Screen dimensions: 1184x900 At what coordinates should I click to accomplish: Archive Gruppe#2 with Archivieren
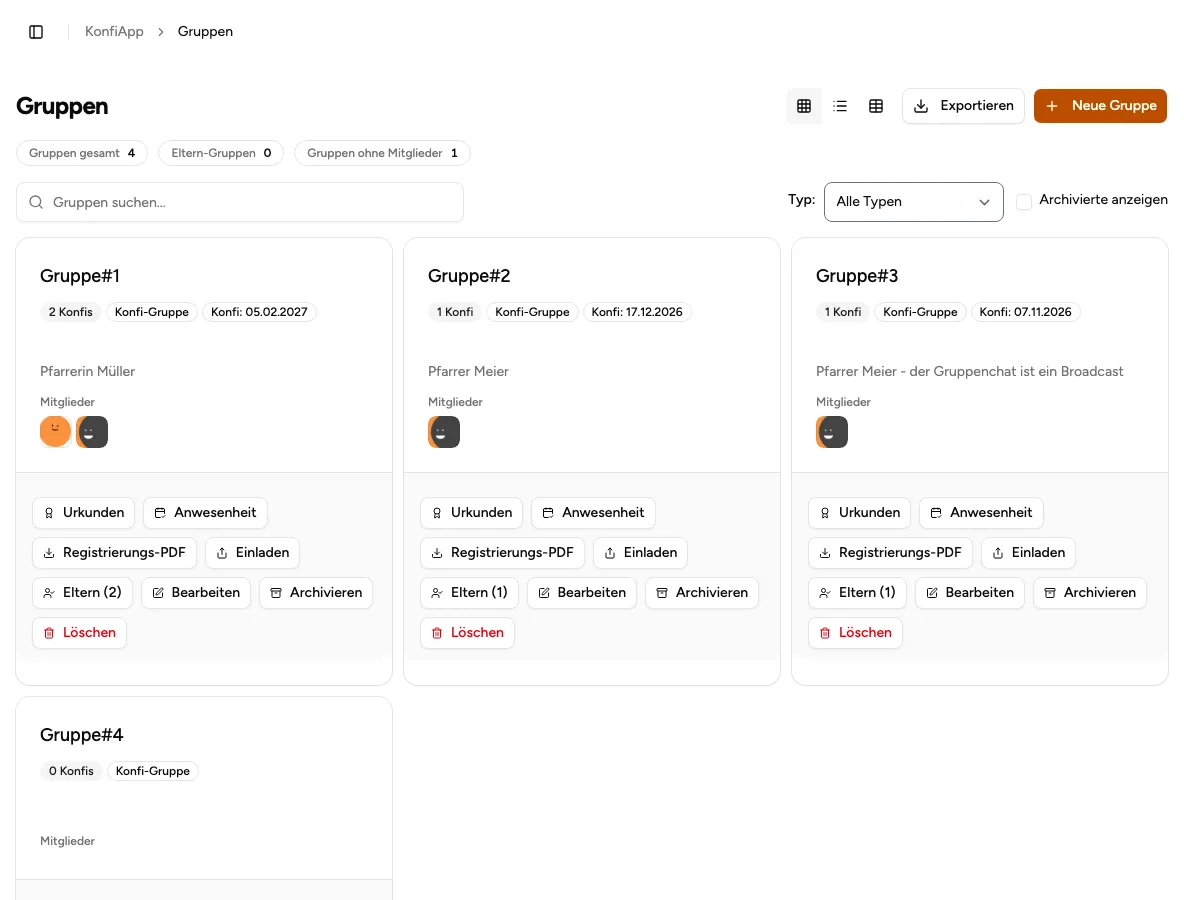point(702,593)
